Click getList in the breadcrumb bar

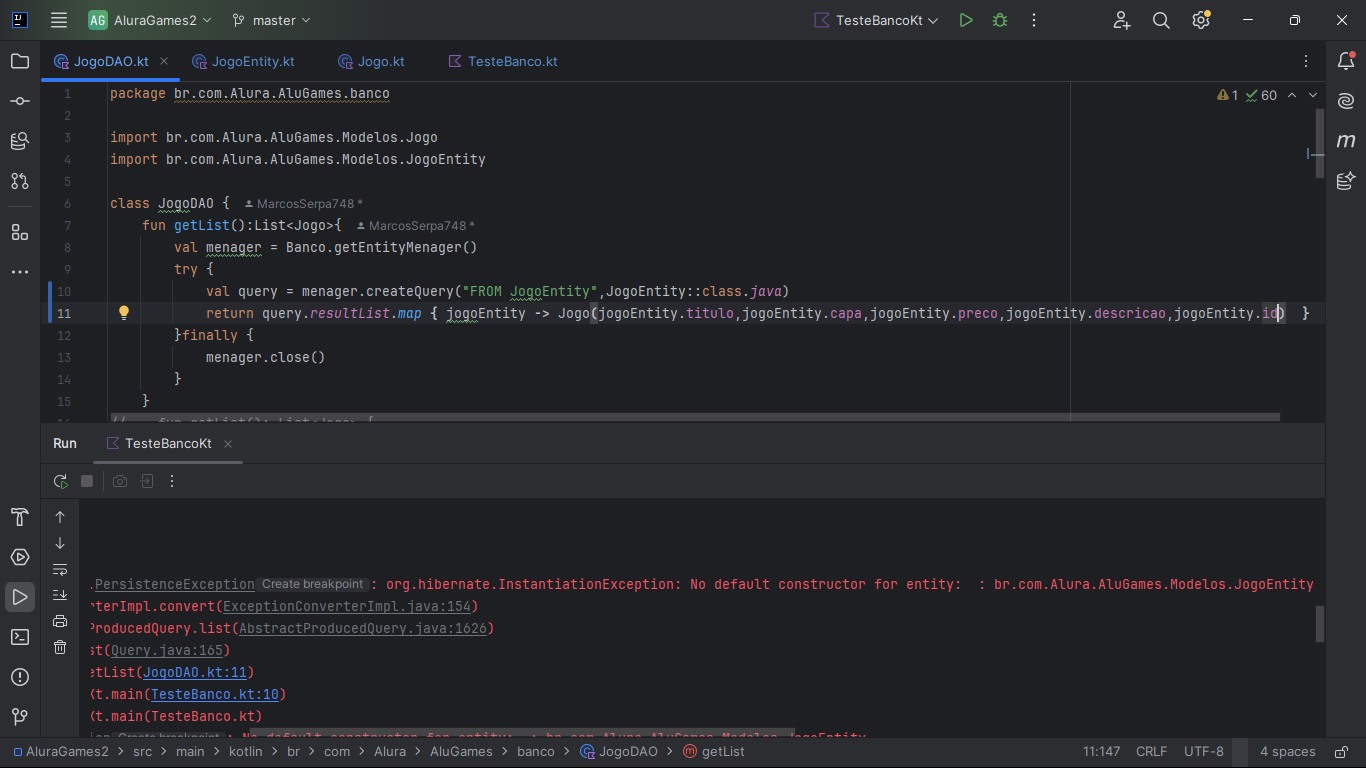pyautogui.click(x=714, y=752)
